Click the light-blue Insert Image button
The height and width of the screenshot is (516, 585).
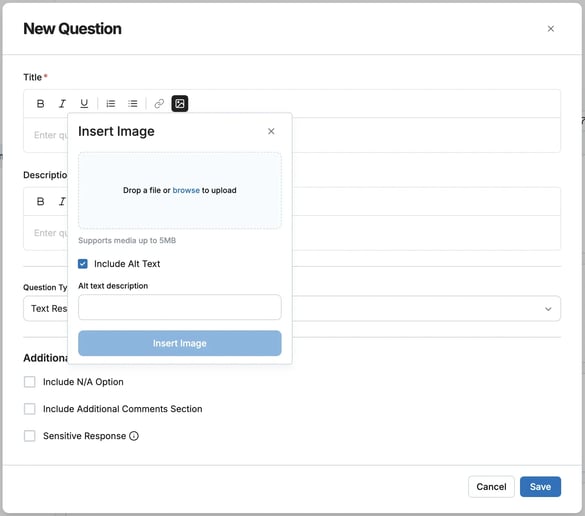180,343
